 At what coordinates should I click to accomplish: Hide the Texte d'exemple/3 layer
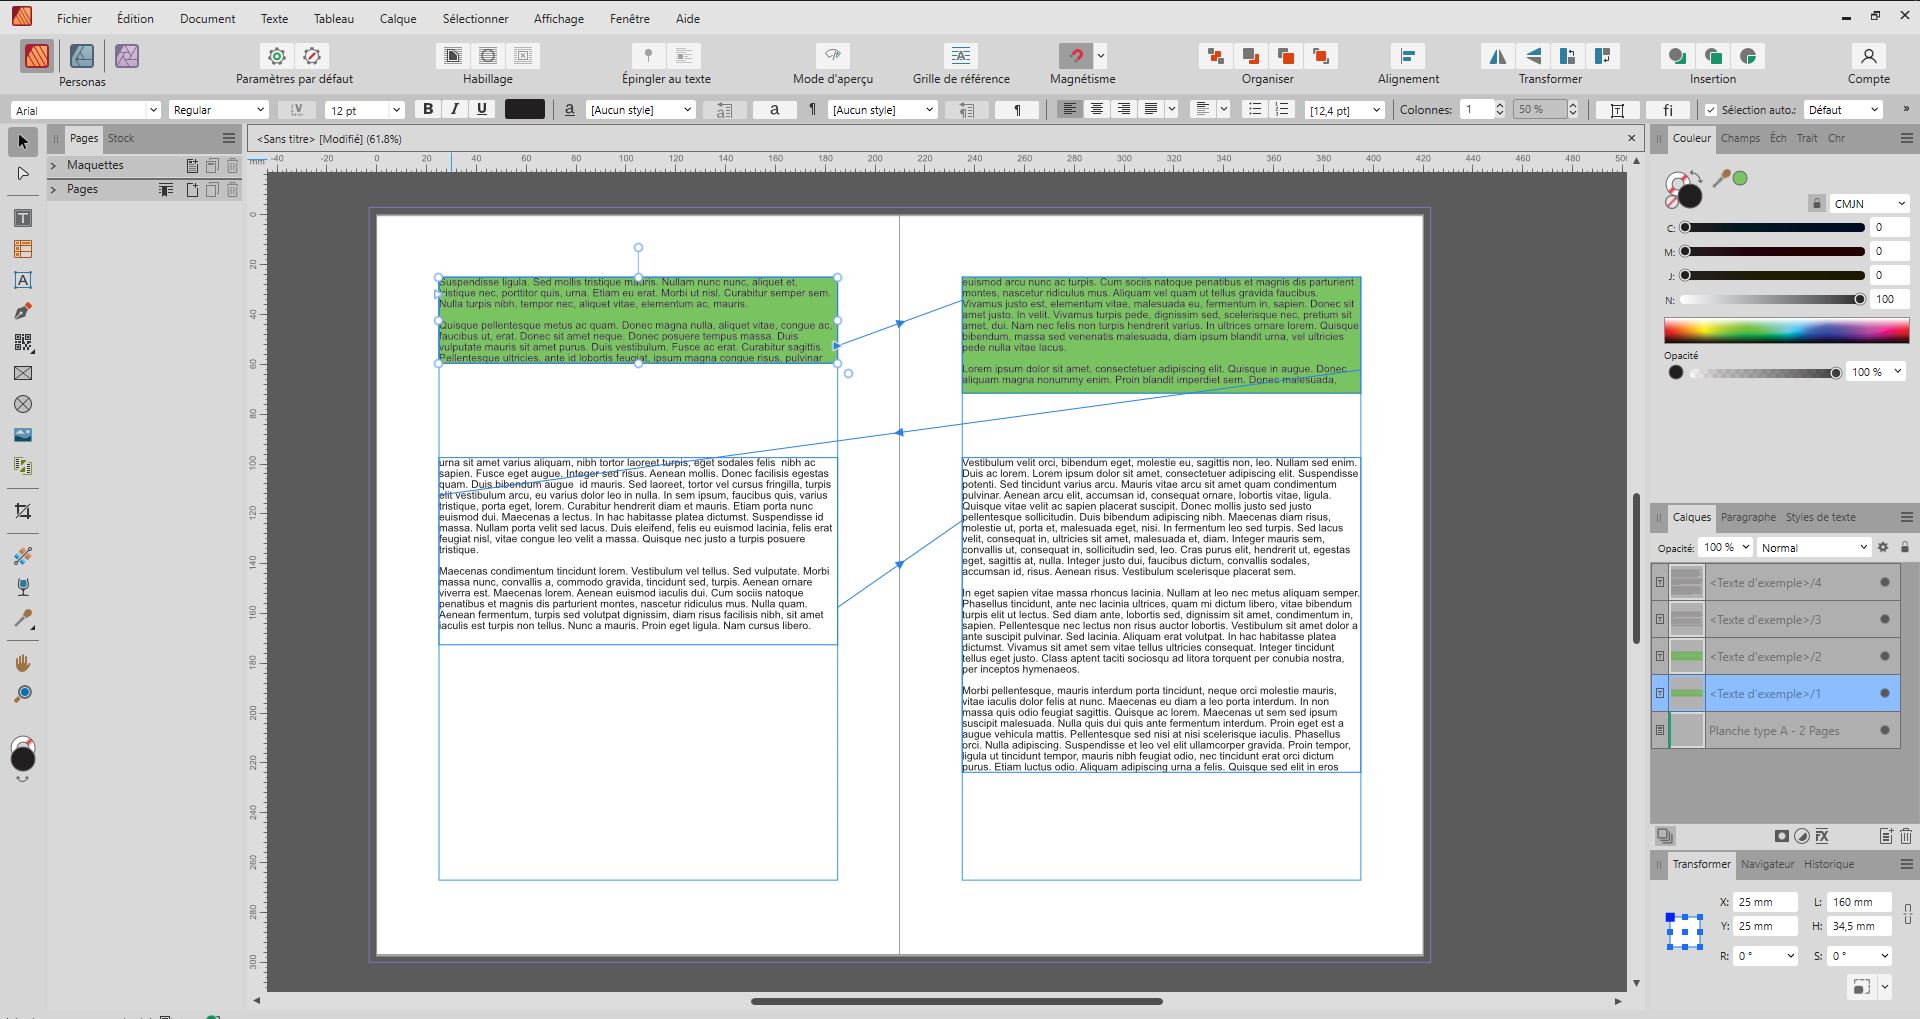coord(1885,620)
